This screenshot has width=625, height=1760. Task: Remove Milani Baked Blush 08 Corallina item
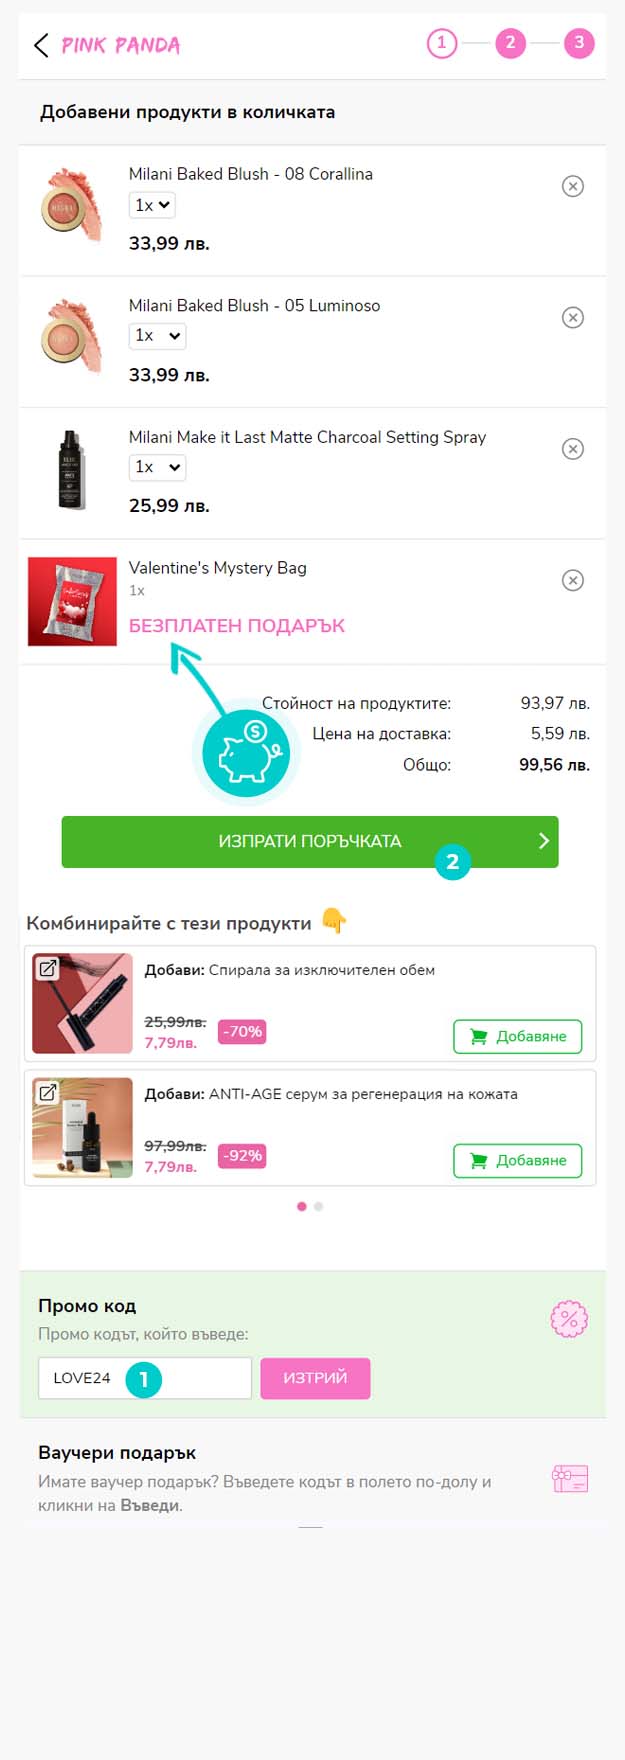coord(573,186)
